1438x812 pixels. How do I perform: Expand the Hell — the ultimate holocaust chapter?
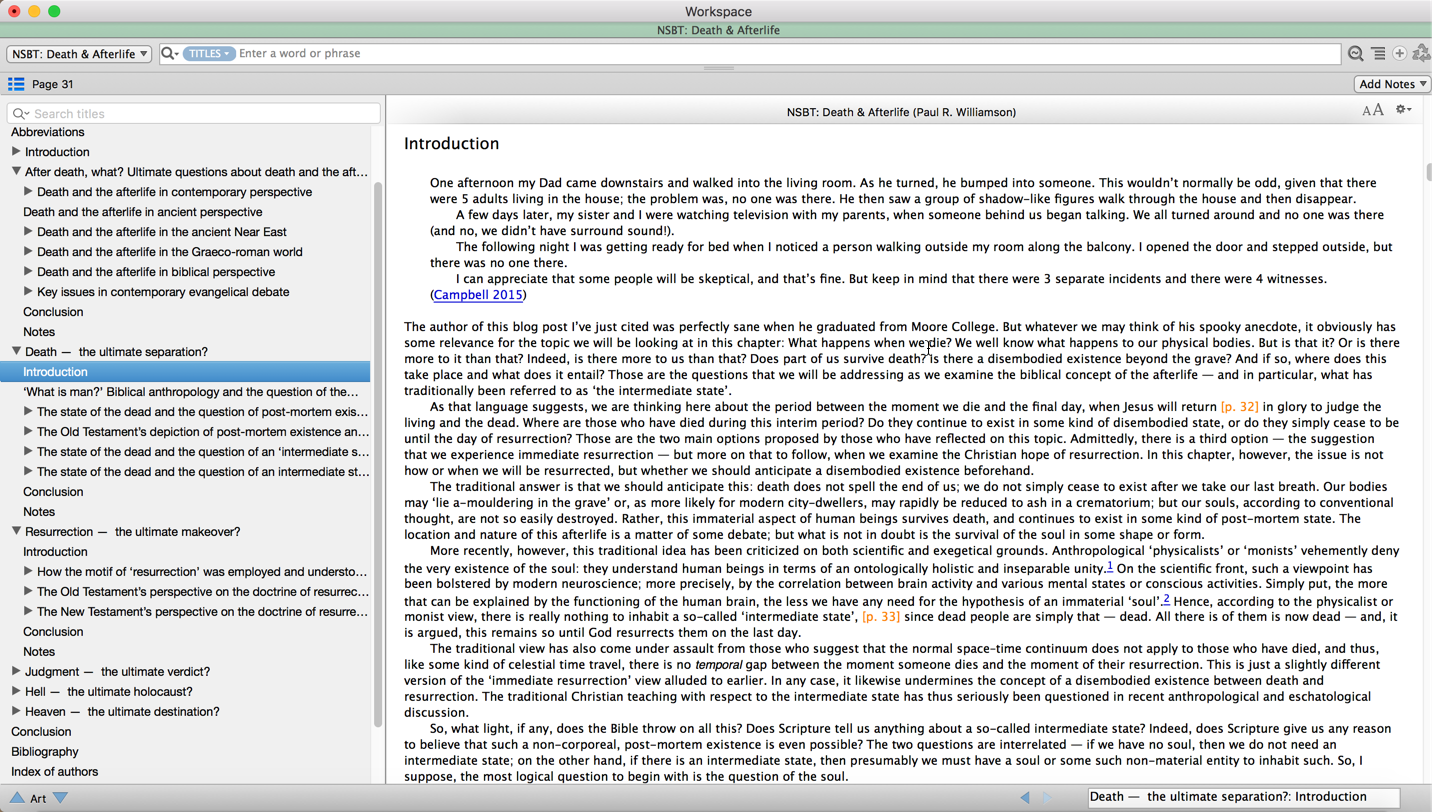(16, 692)
